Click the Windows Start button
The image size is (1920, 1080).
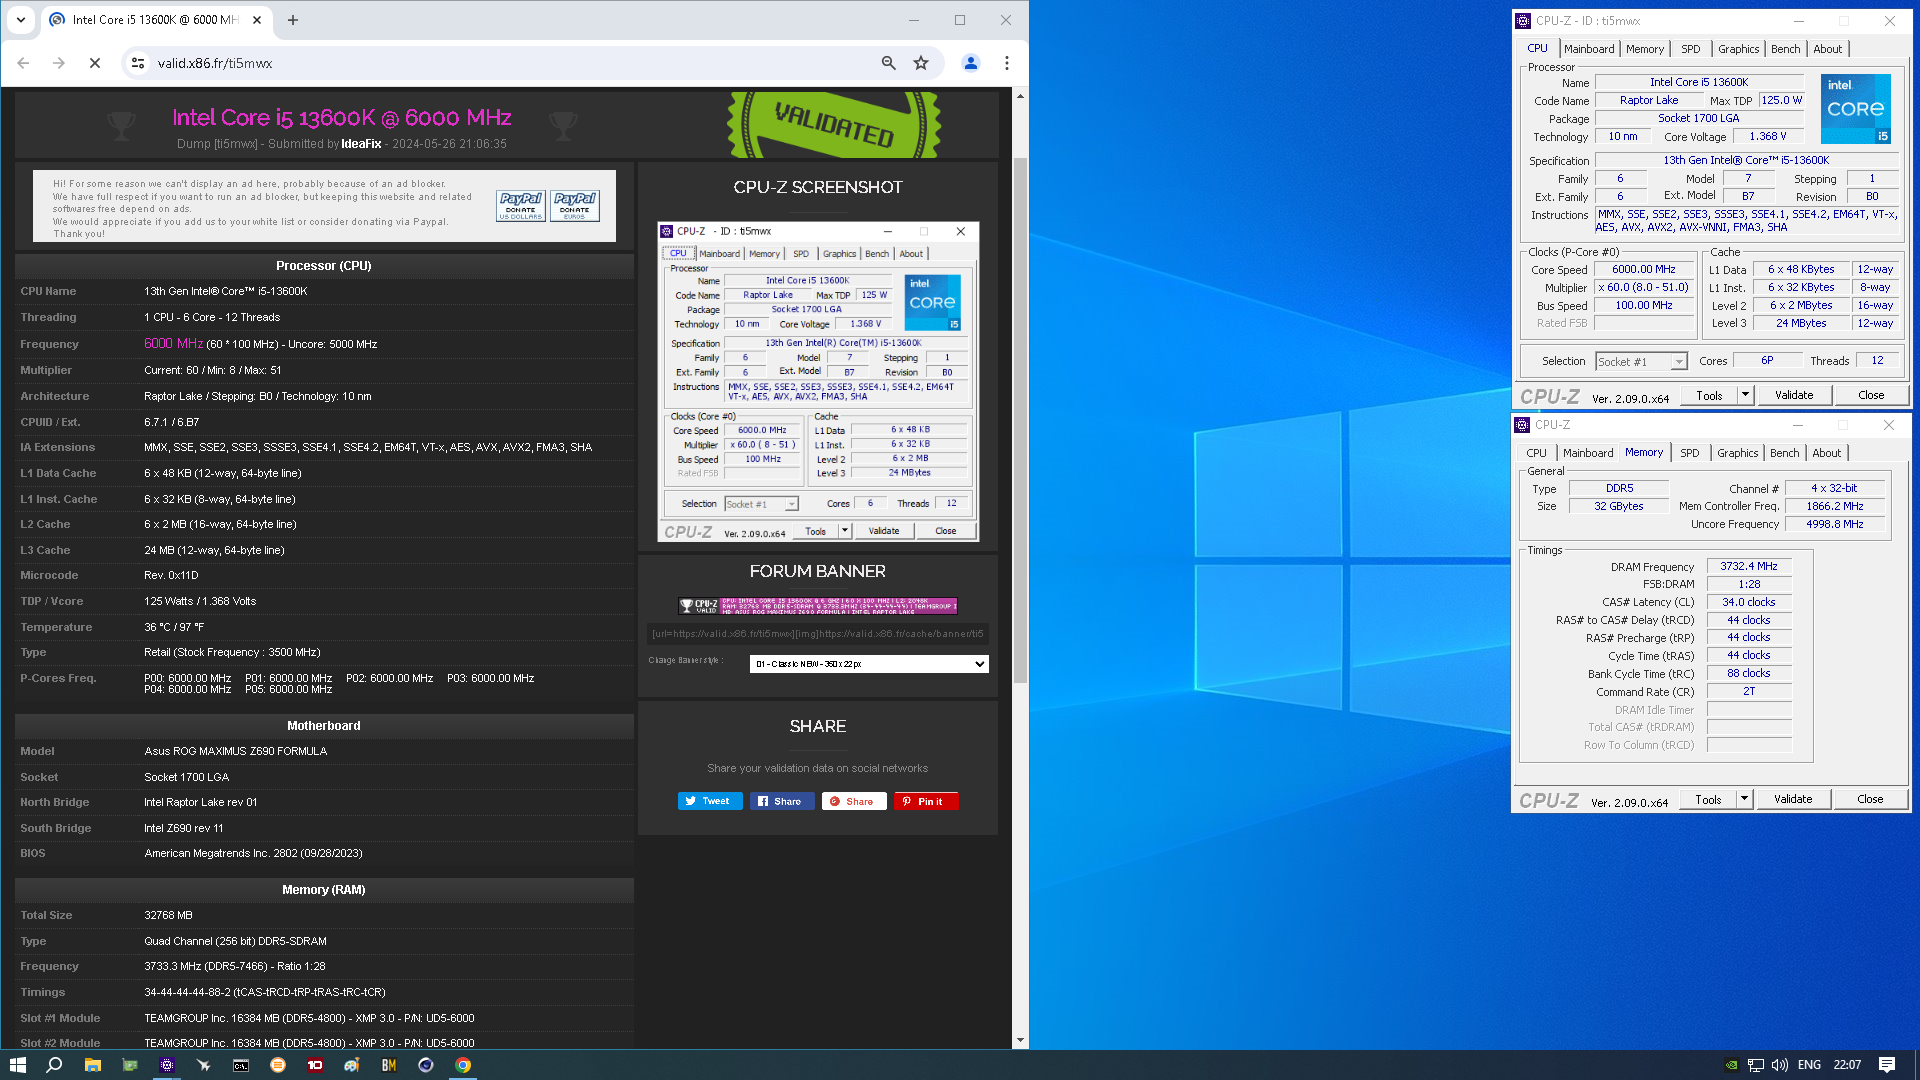click(17, 1065)
